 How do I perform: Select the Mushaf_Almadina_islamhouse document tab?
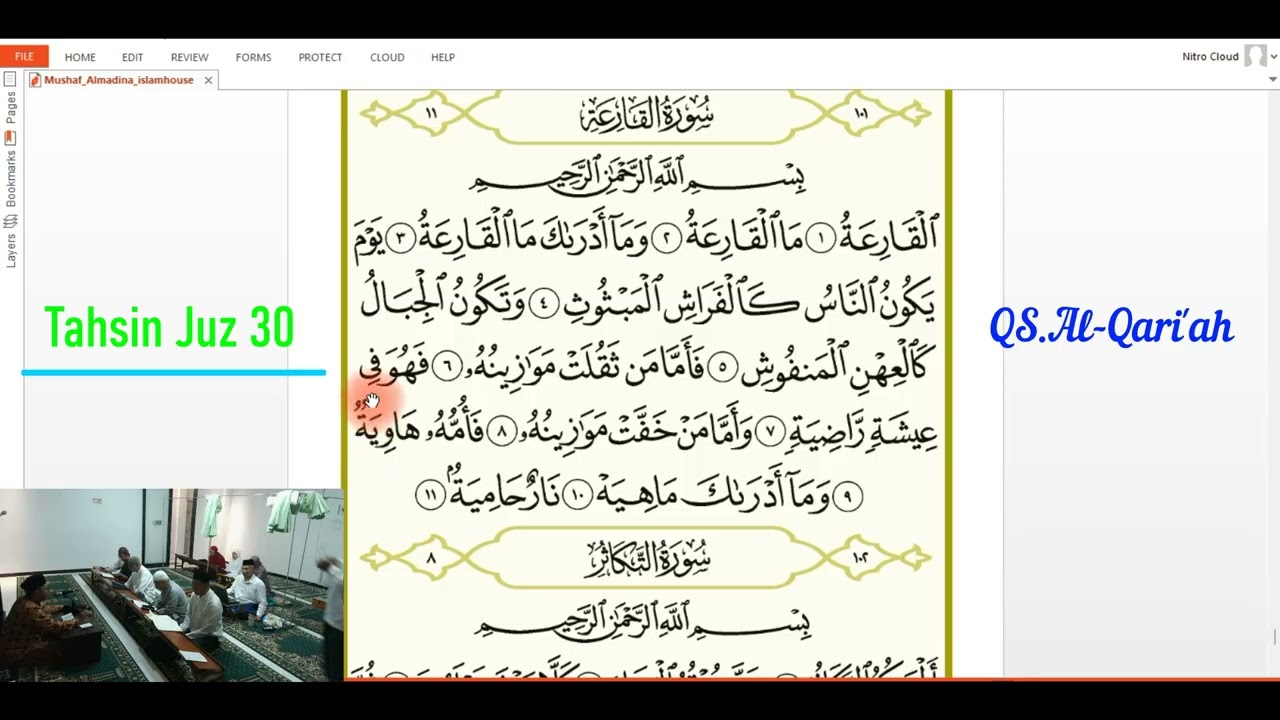point(119,80)
